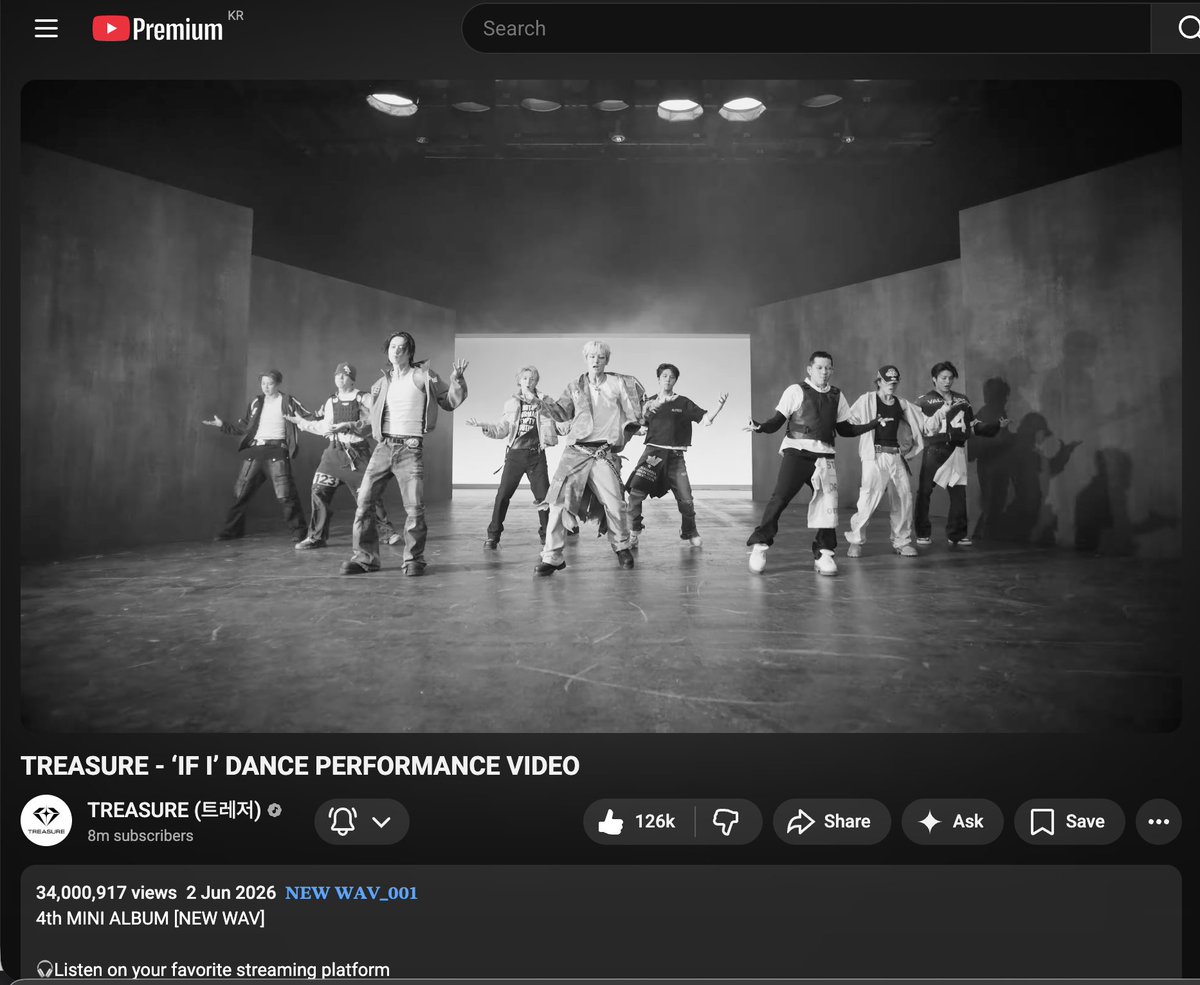Click the verified badge next to TREASURE
This screenshot has width=1200, height=985.
click(274, 810)
